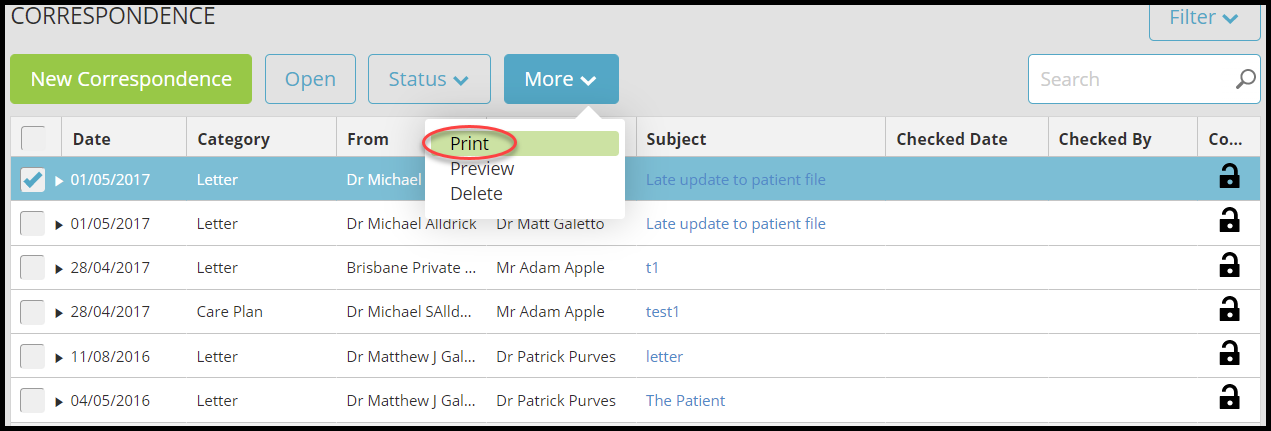Click the search magnifier icon
This screenshot has height=431, width=1271.
tap(1245, 80)
